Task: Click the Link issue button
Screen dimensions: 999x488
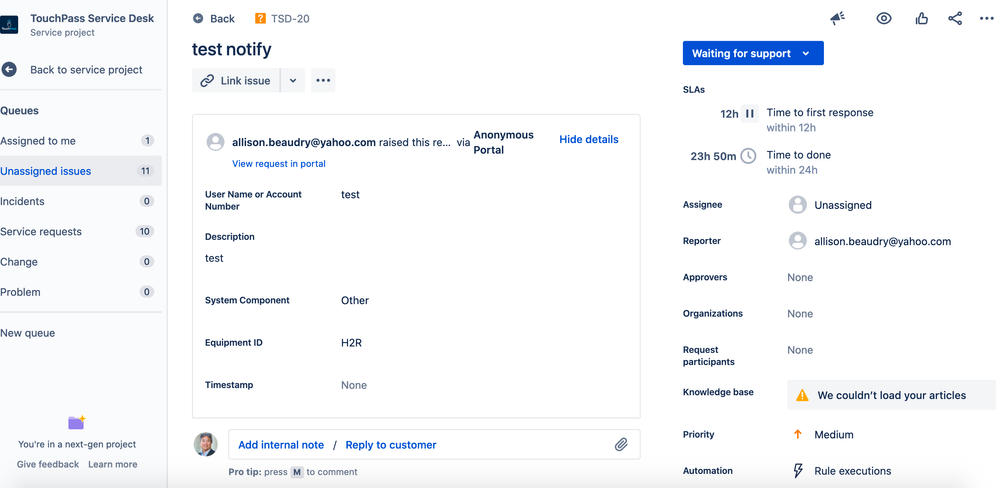Action: pyautogui.click(x=236, y=80)
